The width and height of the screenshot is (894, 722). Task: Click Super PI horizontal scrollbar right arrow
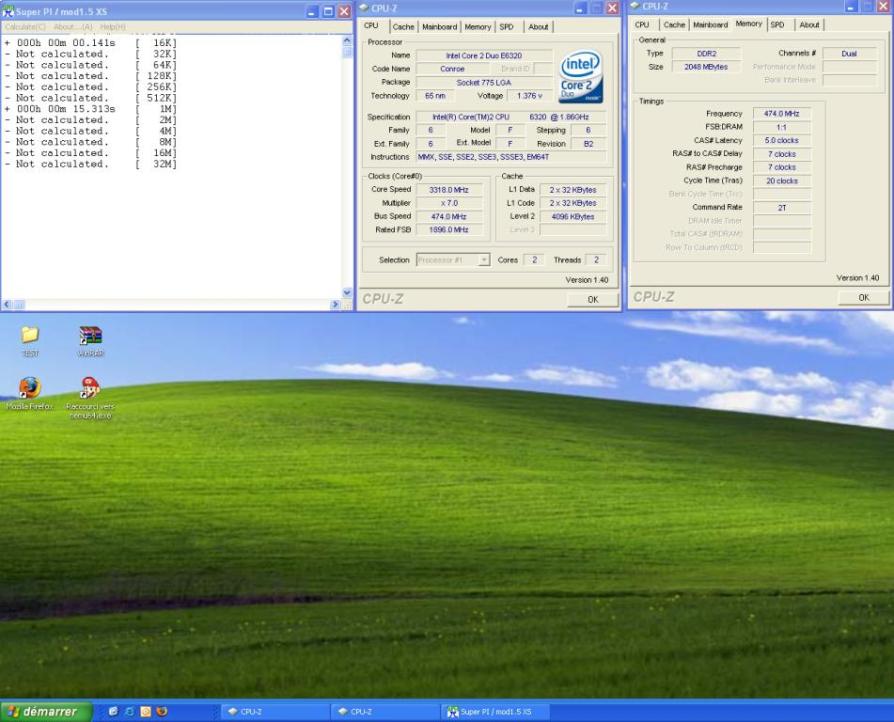tap(335, 305)
